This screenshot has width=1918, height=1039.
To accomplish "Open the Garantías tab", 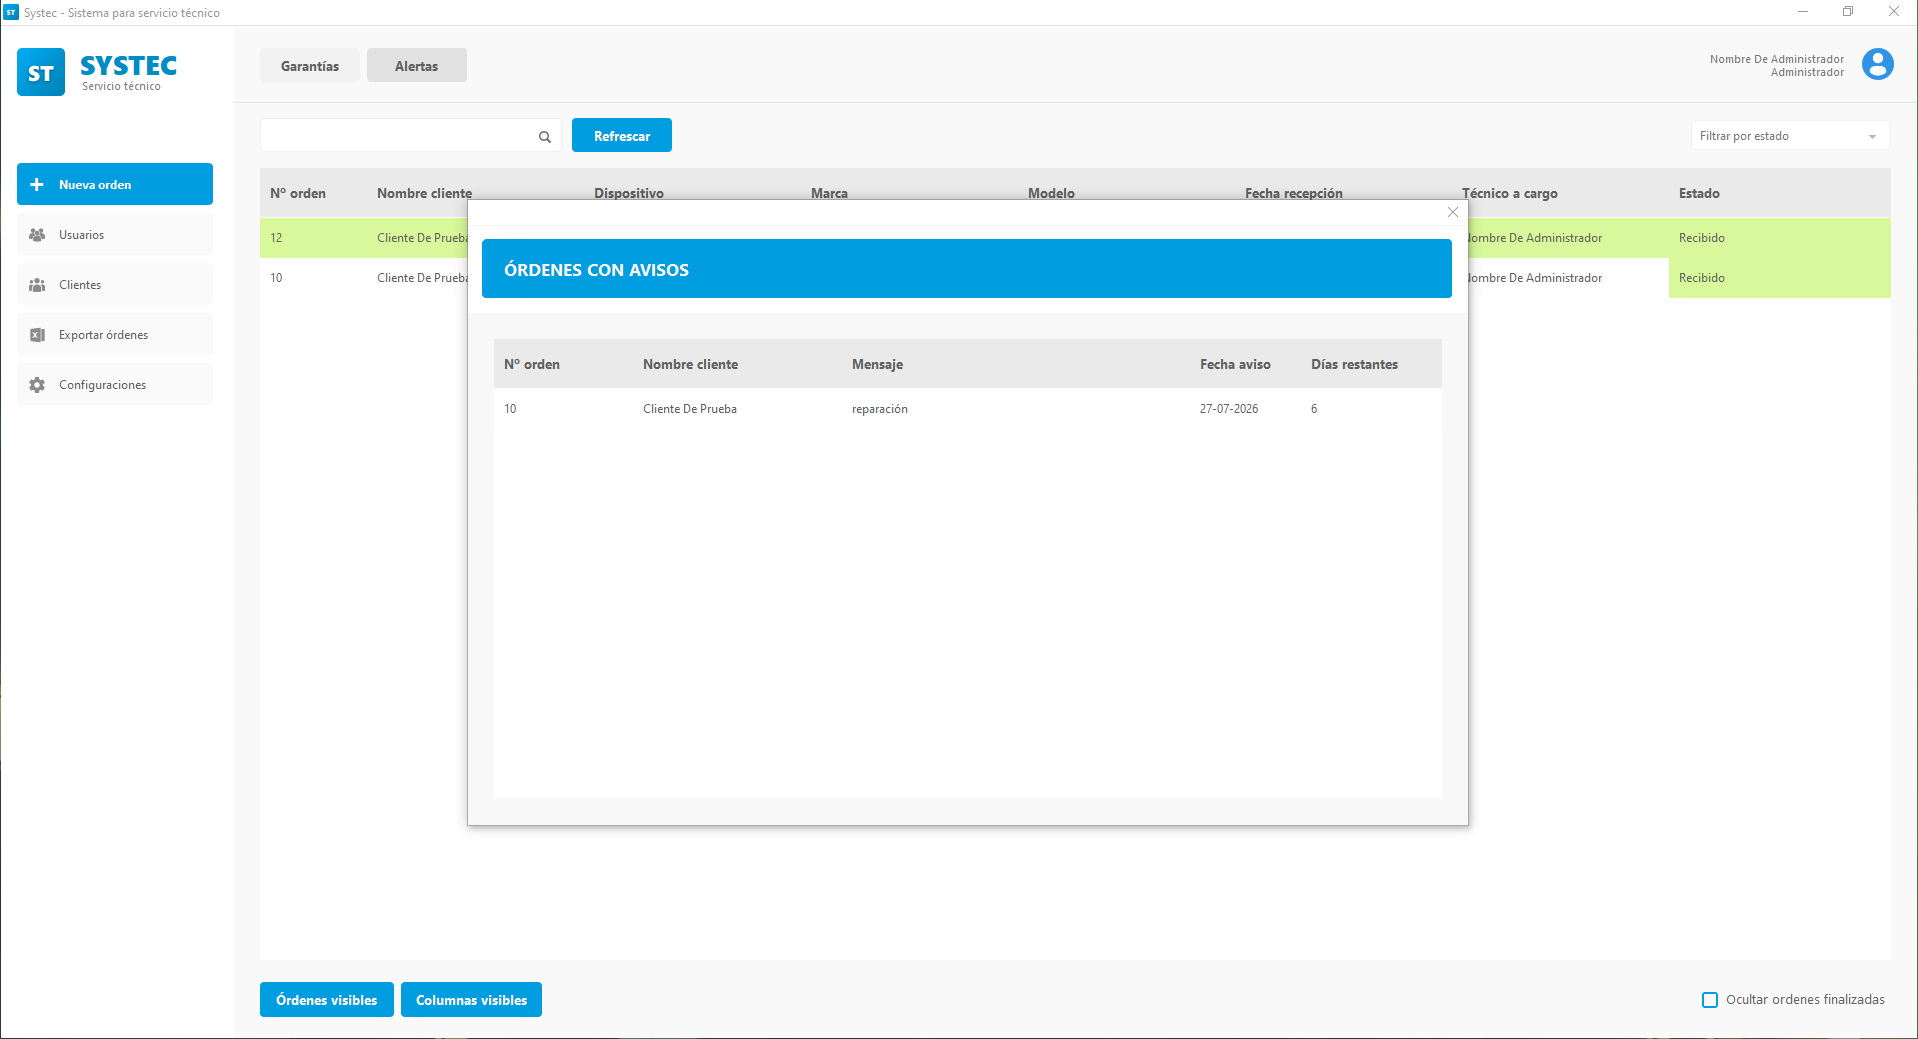I will coord(310,66).
